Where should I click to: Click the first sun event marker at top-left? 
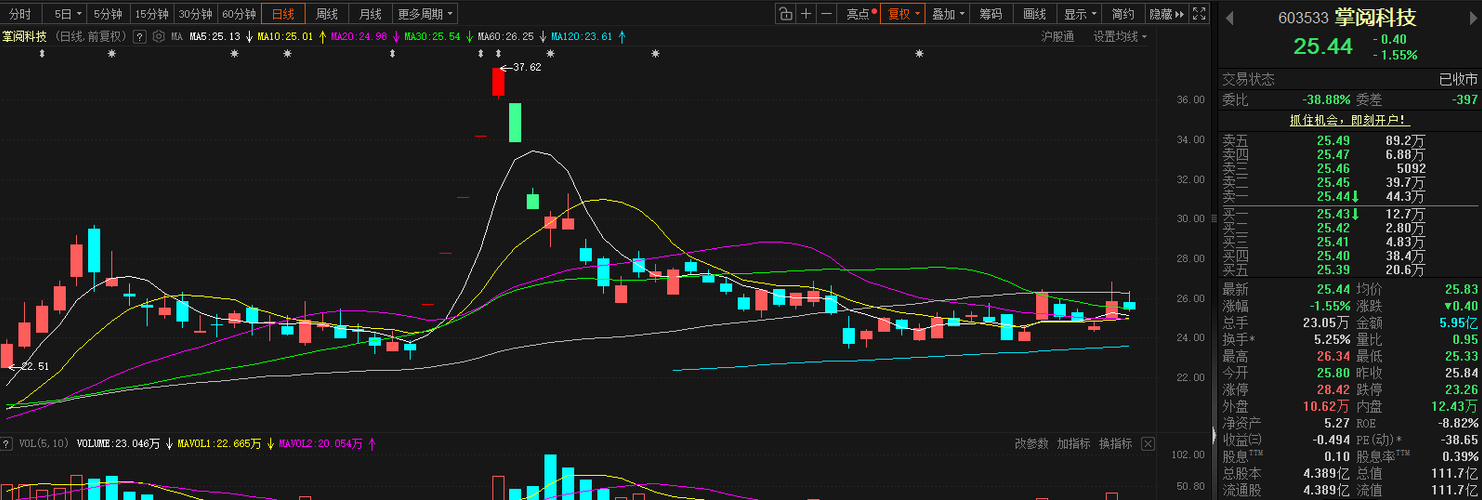click(112, 53)
